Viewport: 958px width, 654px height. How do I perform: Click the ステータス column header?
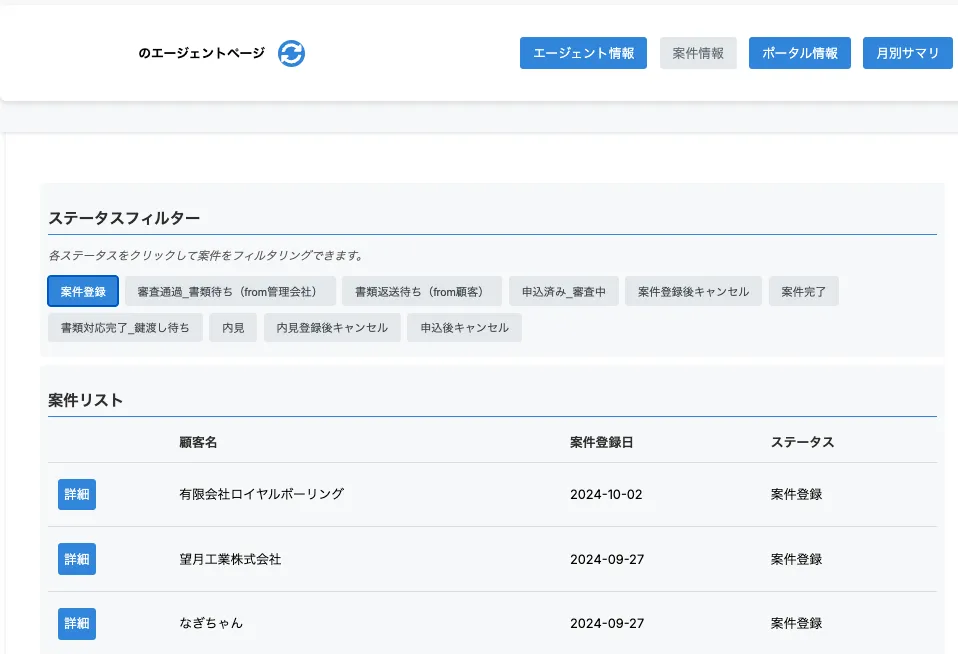(x=802, y=443)
